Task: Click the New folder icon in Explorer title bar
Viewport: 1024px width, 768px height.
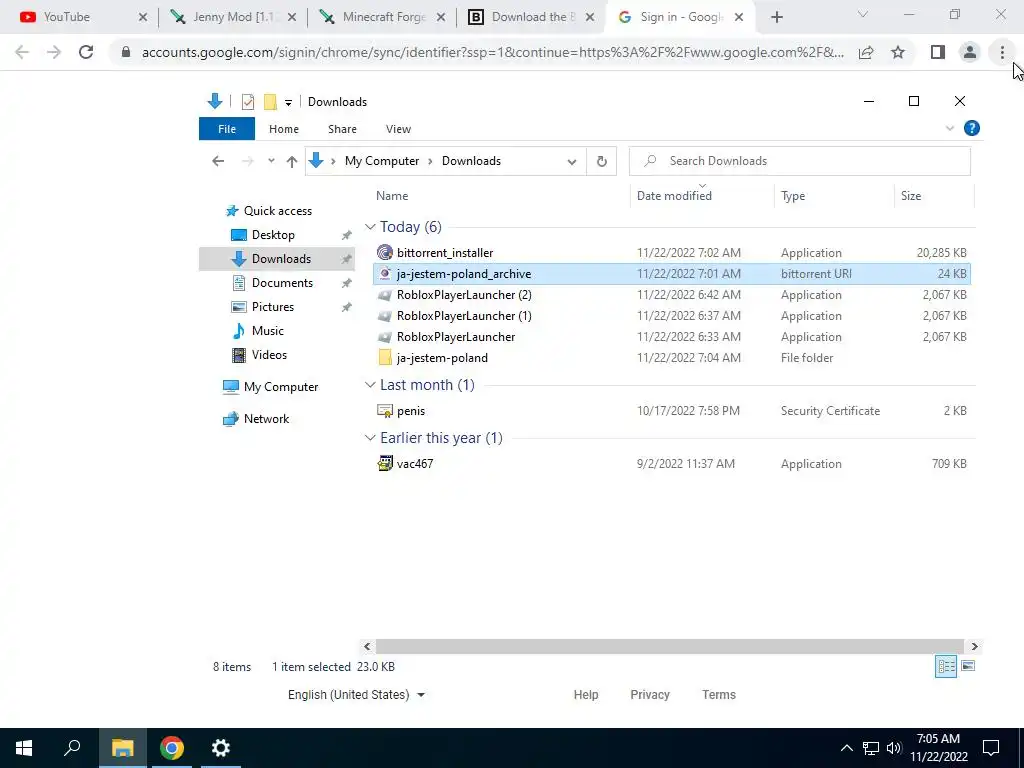Action: click(x=270, y=102)
